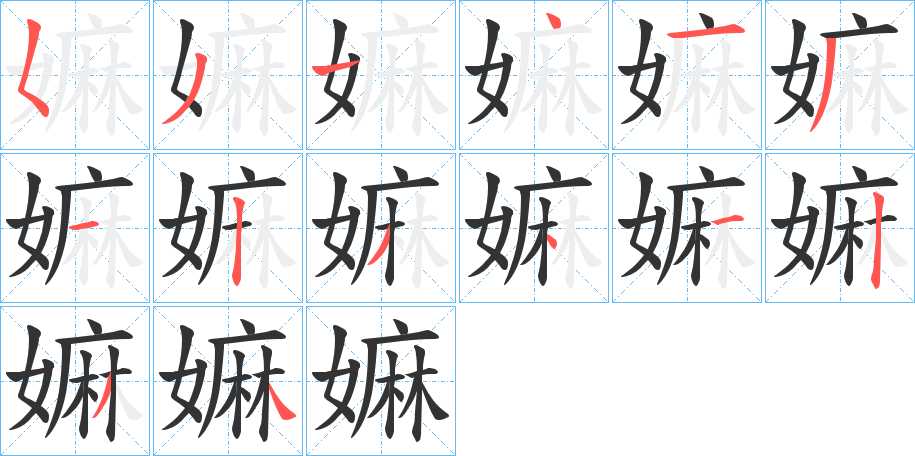Select panel showing red 广 left-falling stroke

point(840,75)
